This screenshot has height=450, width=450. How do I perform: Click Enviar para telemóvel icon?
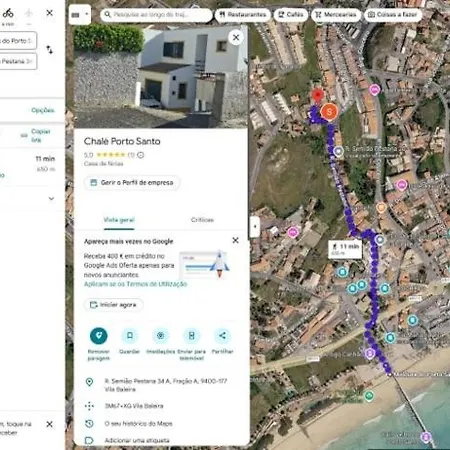192,336
